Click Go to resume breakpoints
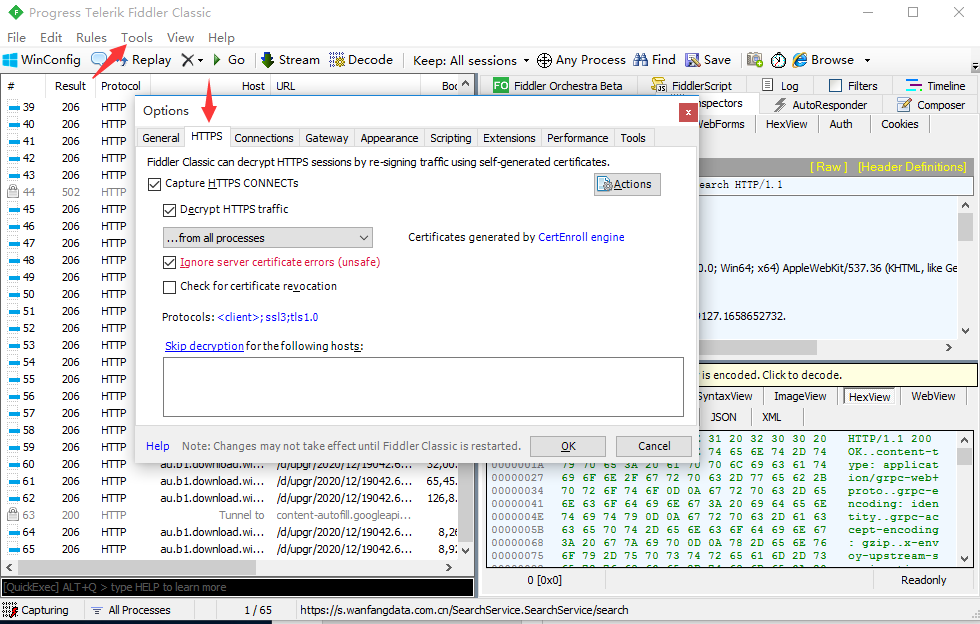980x624 pixels. pos(229,60)
